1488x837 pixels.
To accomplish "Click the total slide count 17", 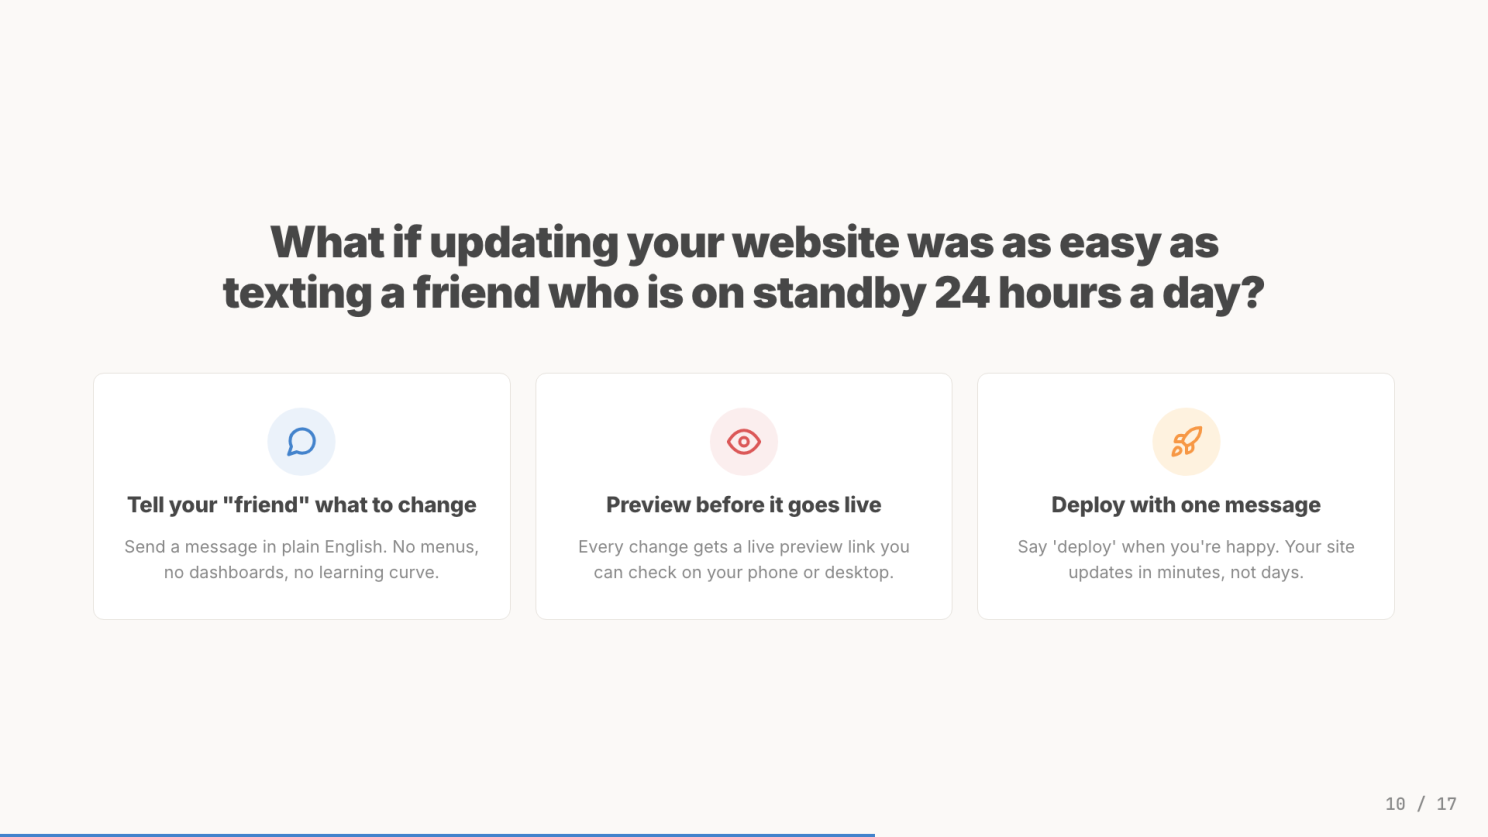I will click(x=1446, y=804).
